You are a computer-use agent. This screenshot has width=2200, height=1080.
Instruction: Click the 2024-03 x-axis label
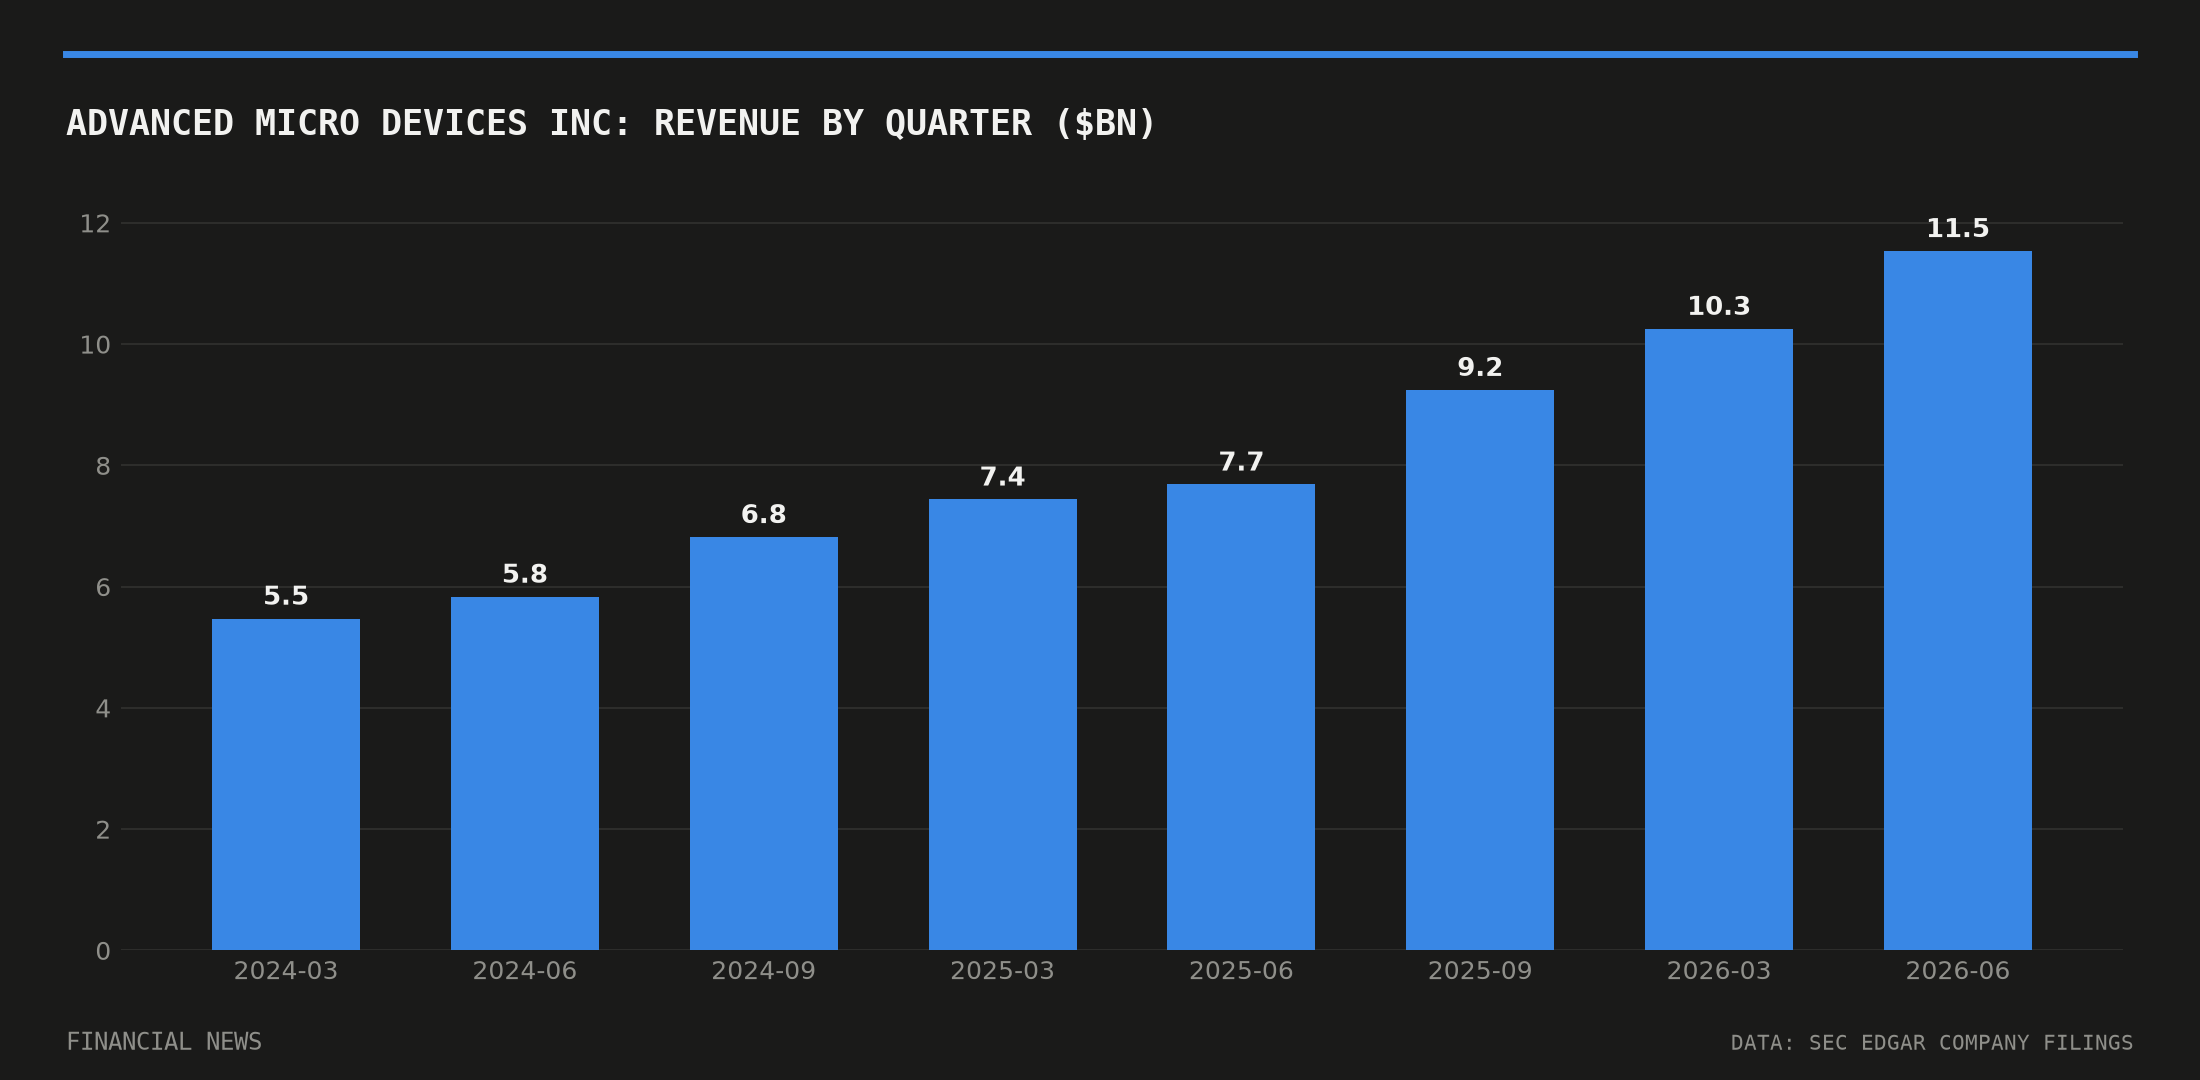click(x=286, y=971)
